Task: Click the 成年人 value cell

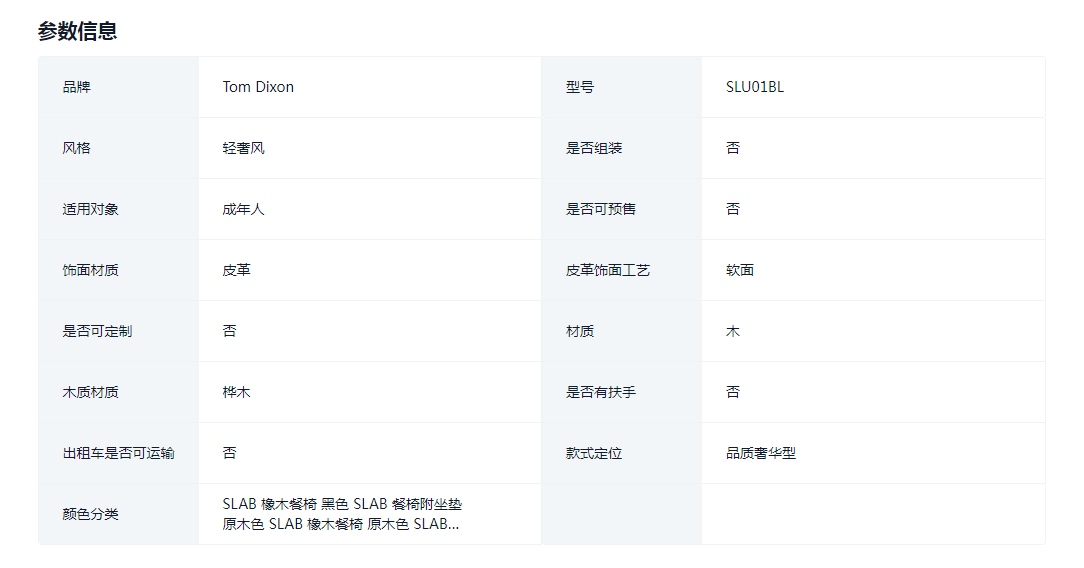Action: coord(243,209)
